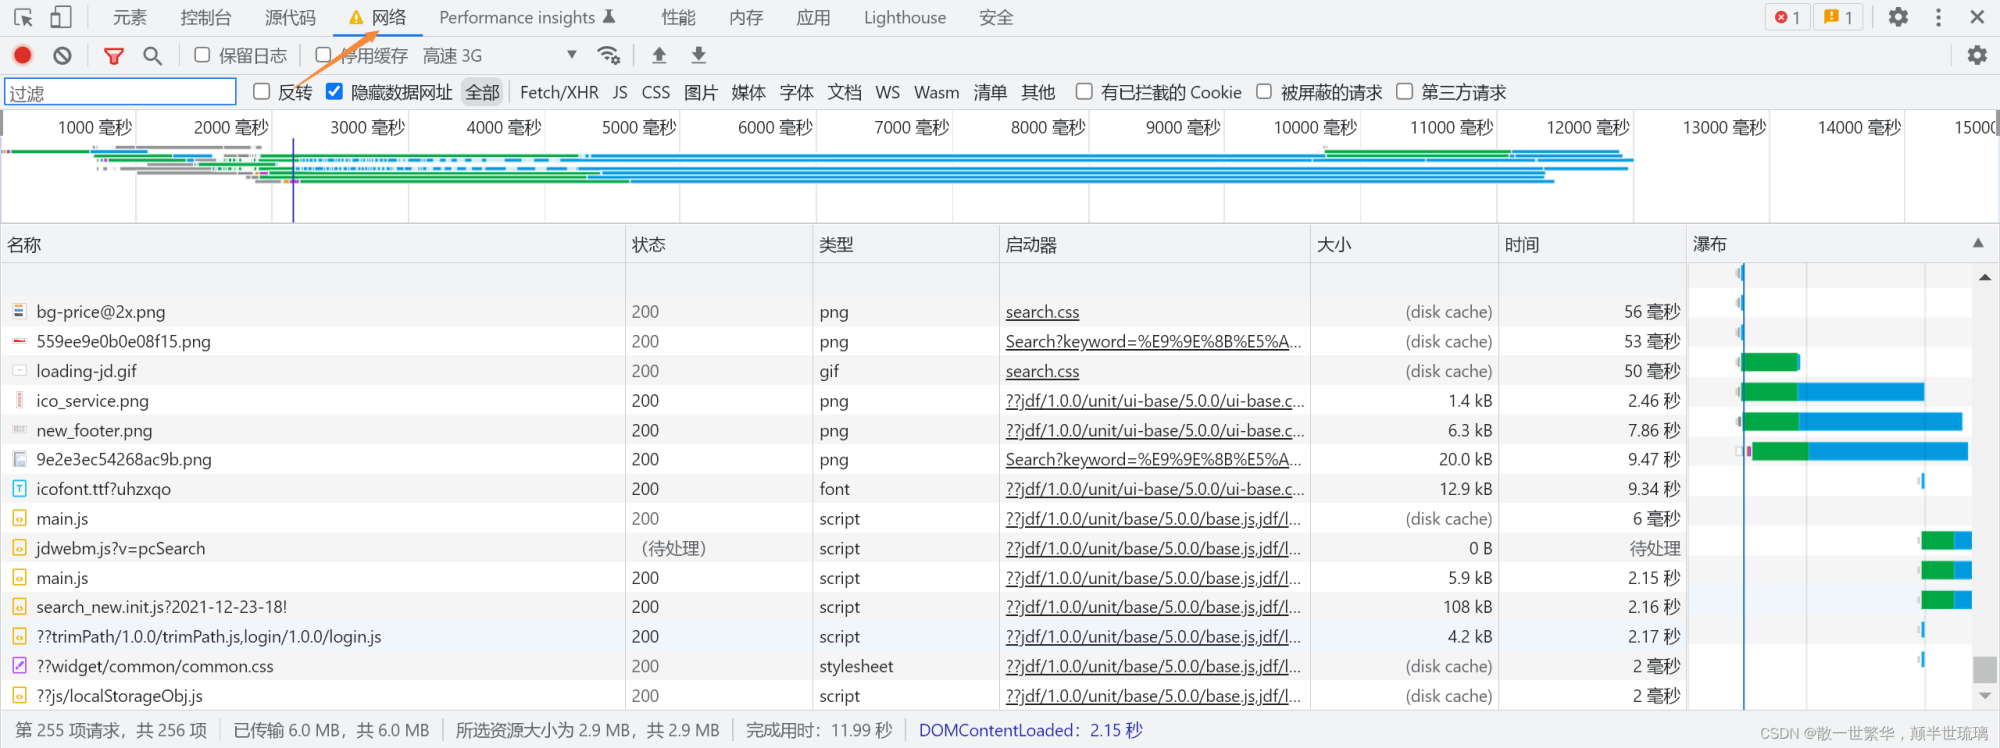Viewport: 2000px width, 748px height.
Task: Check the third-party requests (第三方请求) checkbox
Action: (x=1405, y=92)
